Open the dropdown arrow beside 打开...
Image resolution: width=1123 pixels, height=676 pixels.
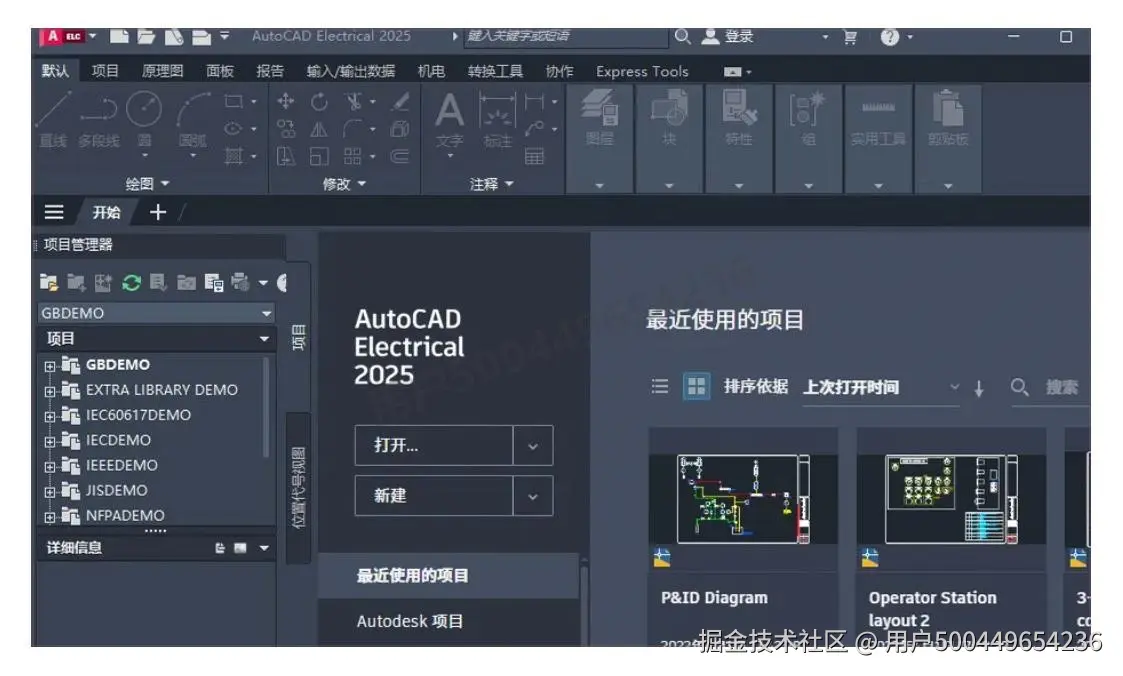click(x=533, y=446)
